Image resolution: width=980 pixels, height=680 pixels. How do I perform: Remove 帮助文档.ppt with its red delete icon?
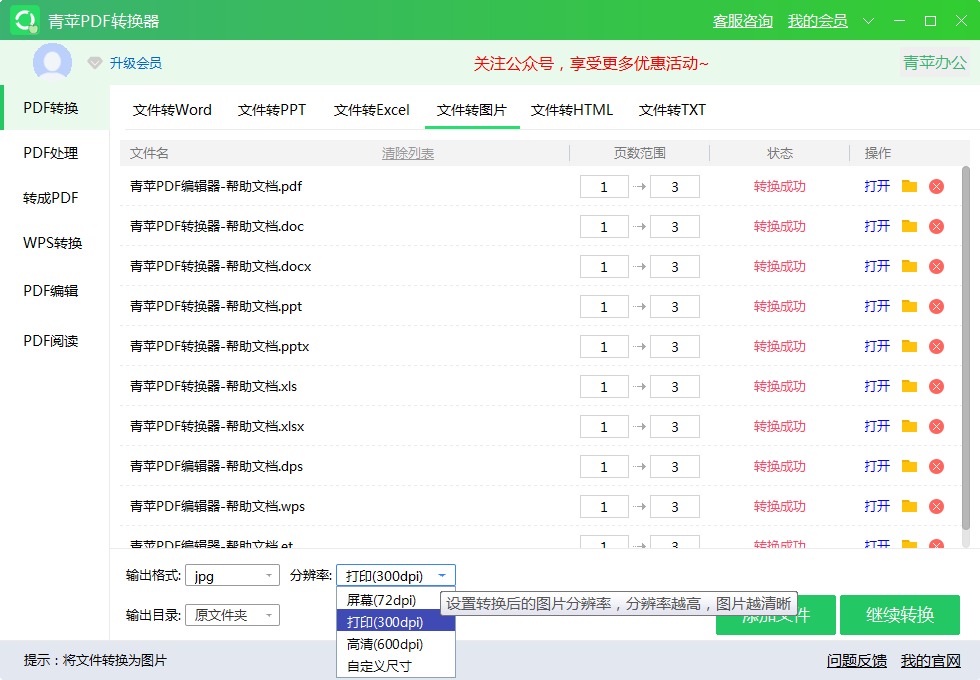(x=936, y=306)
